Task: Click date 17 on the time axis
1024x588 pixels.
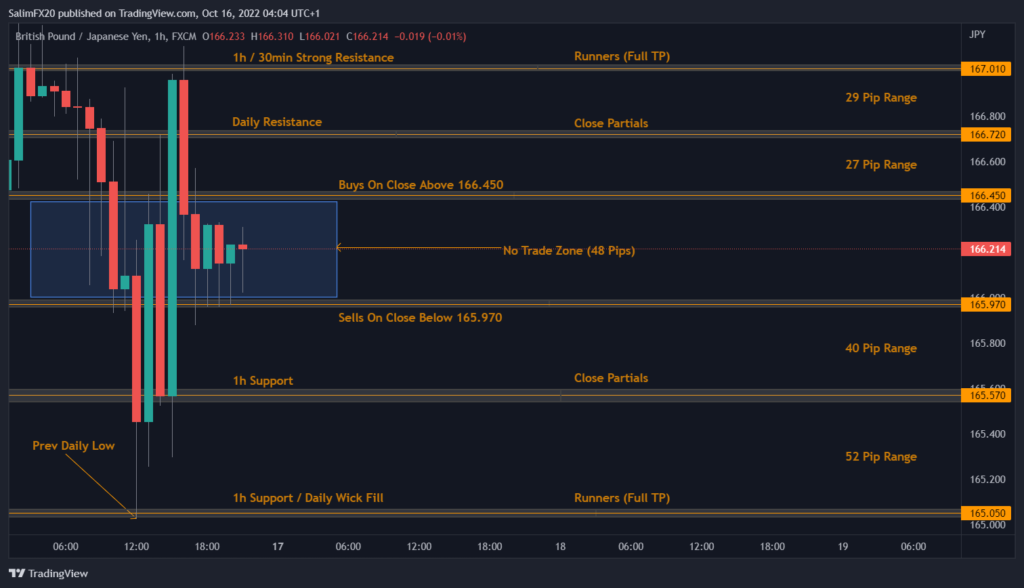Action: click(277, 547)
